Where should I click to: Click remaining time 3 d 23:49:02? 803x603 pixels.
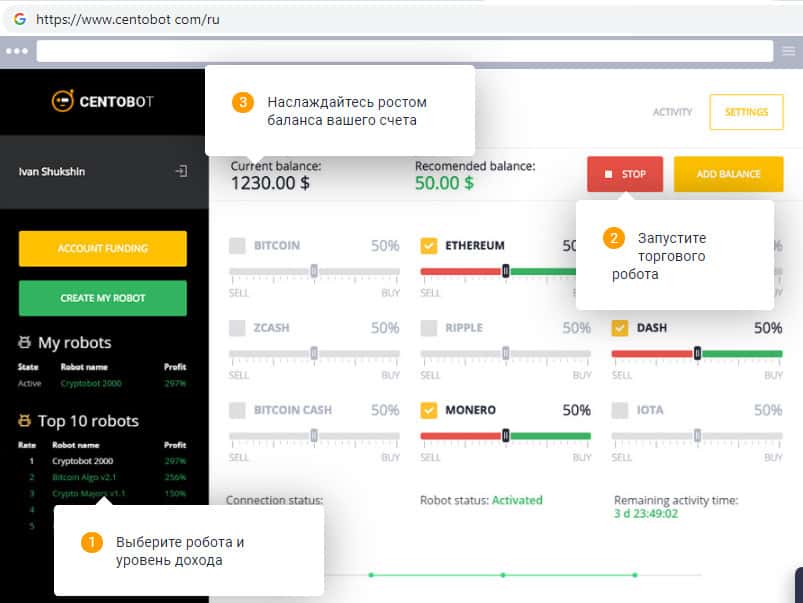[646, 513]
